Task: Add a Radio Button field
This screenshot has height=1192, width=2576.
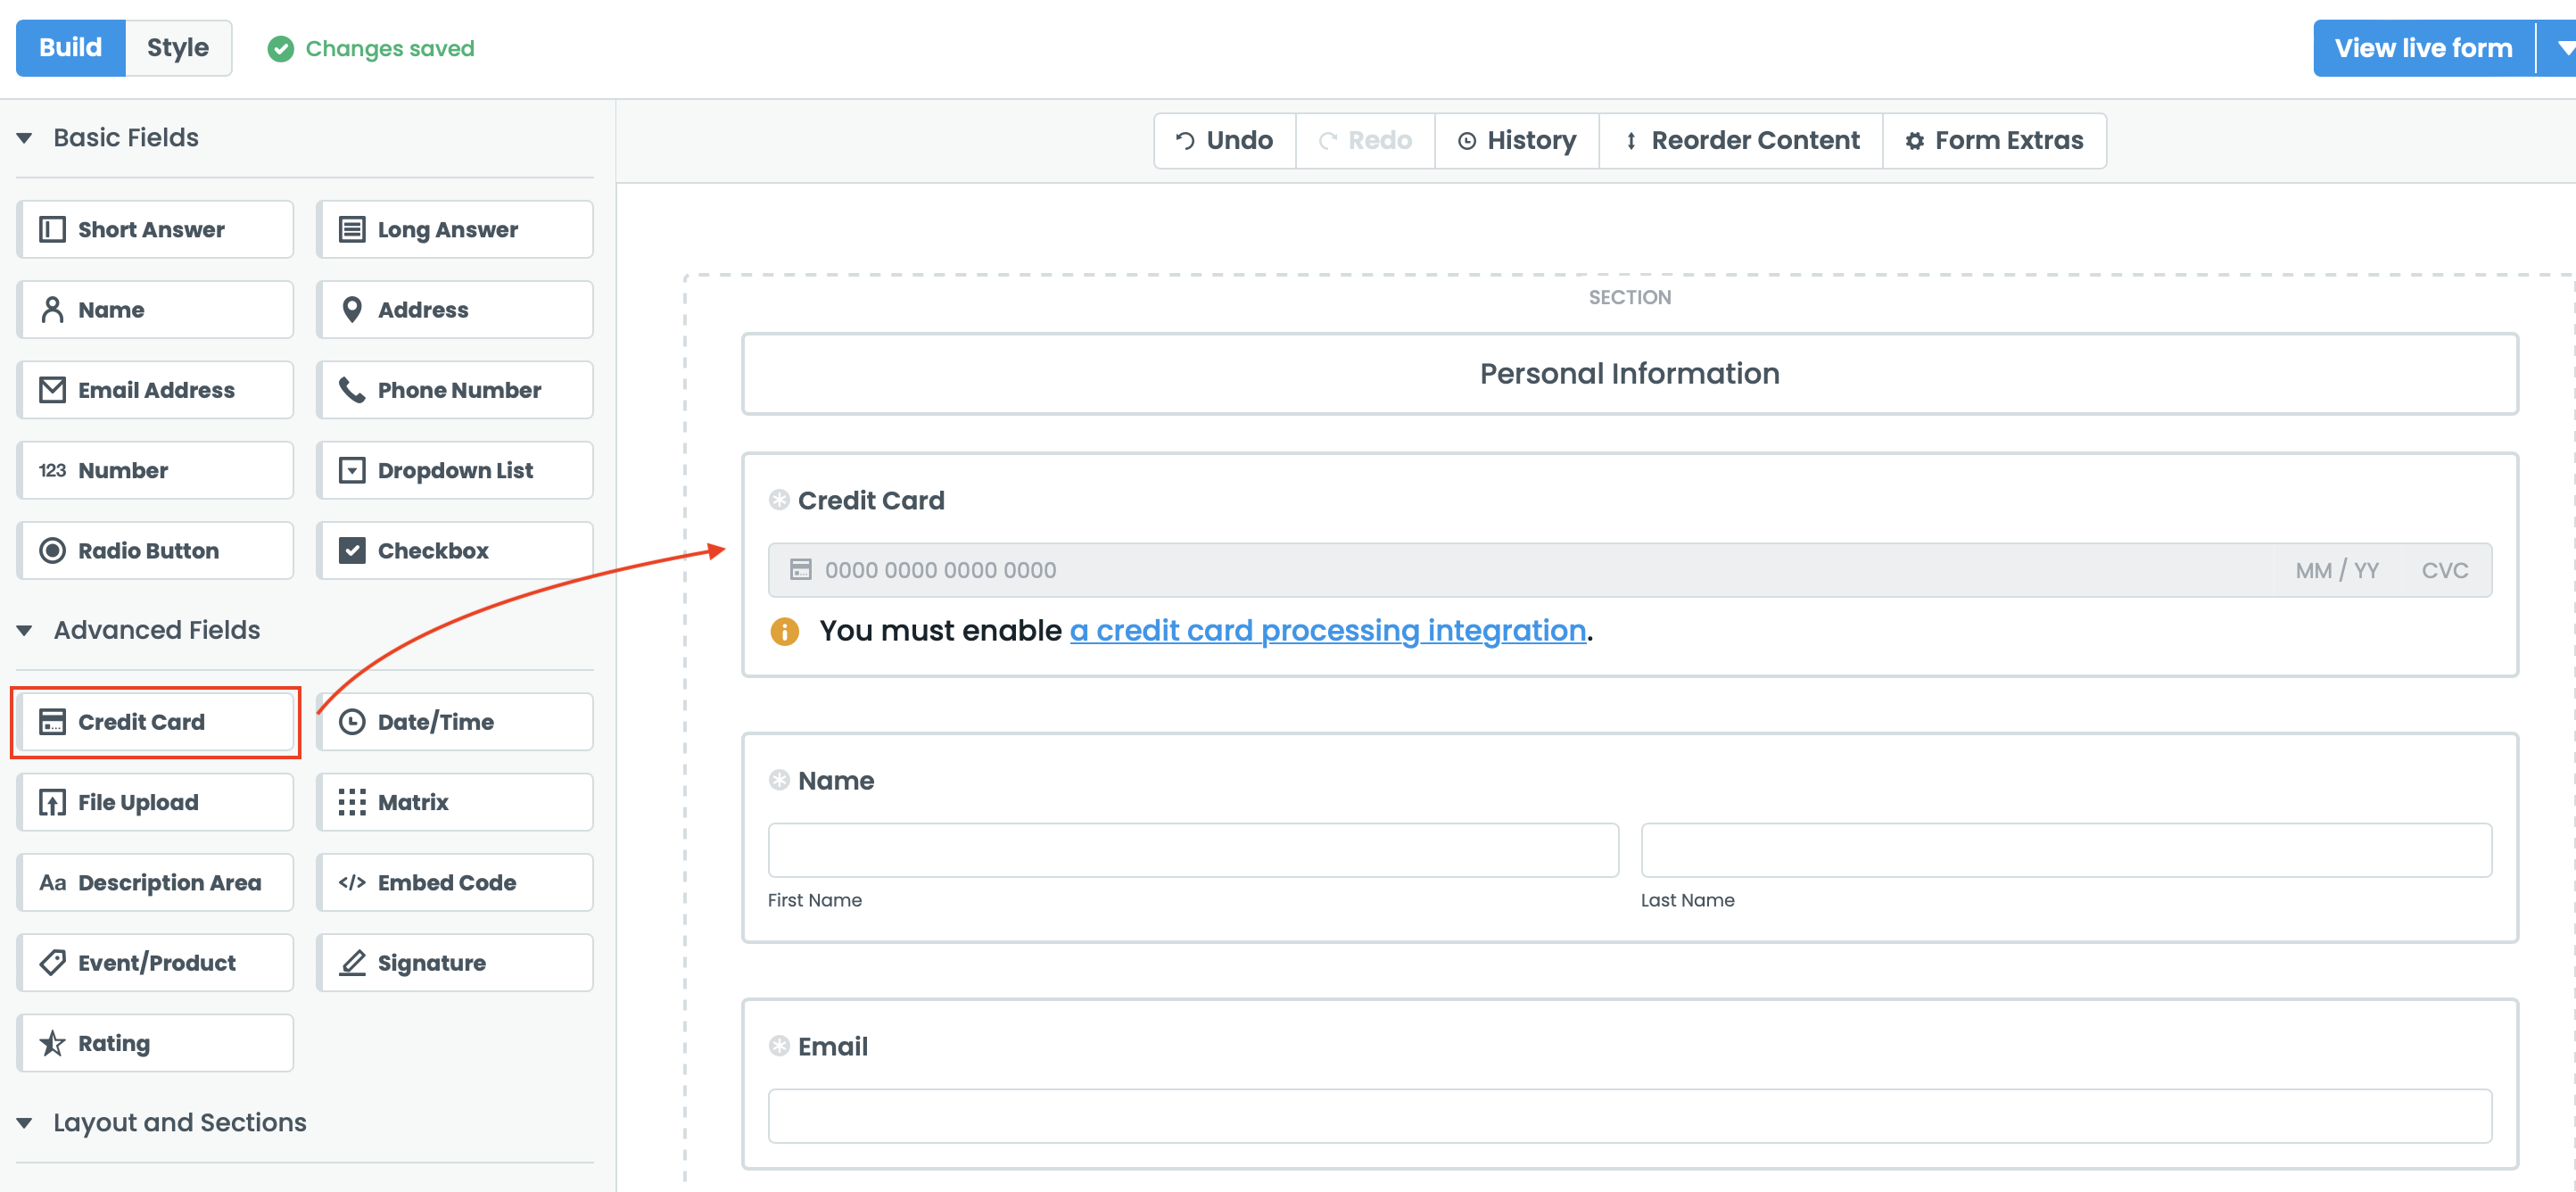Action: click(155, 550)
